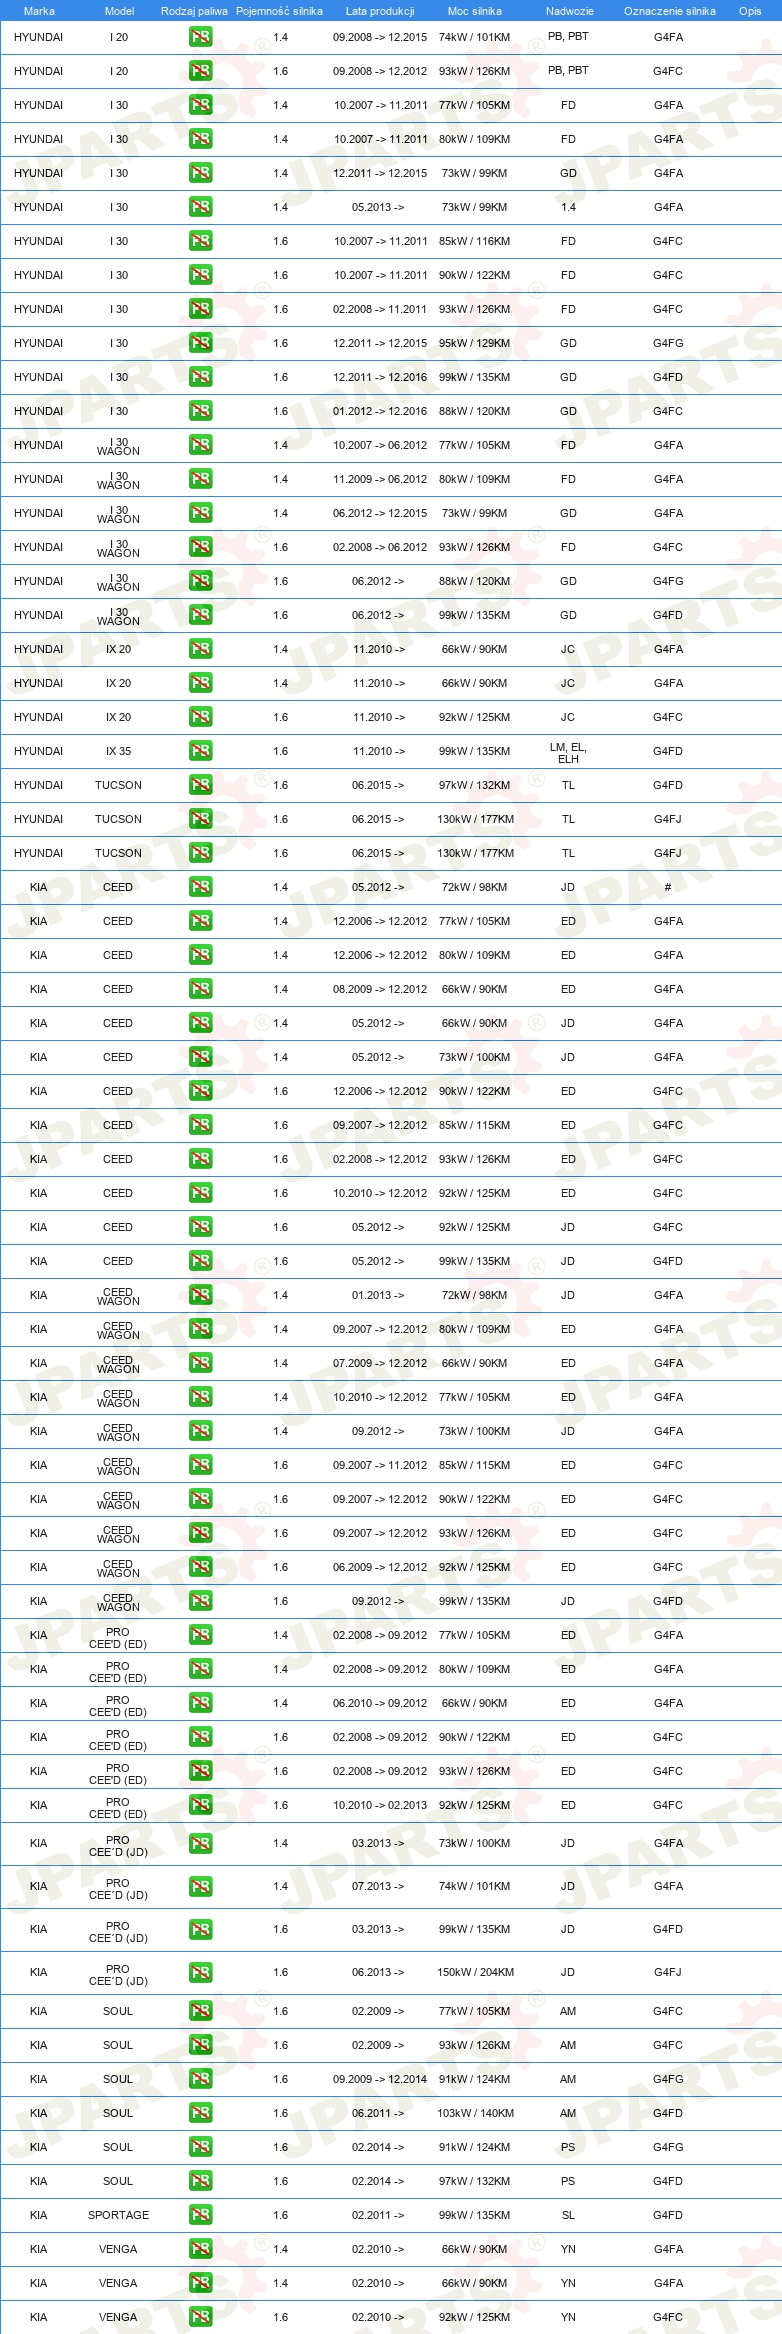
Task: Click fuel icon in I 30 05.2013 row
Action: coord(201,207)
